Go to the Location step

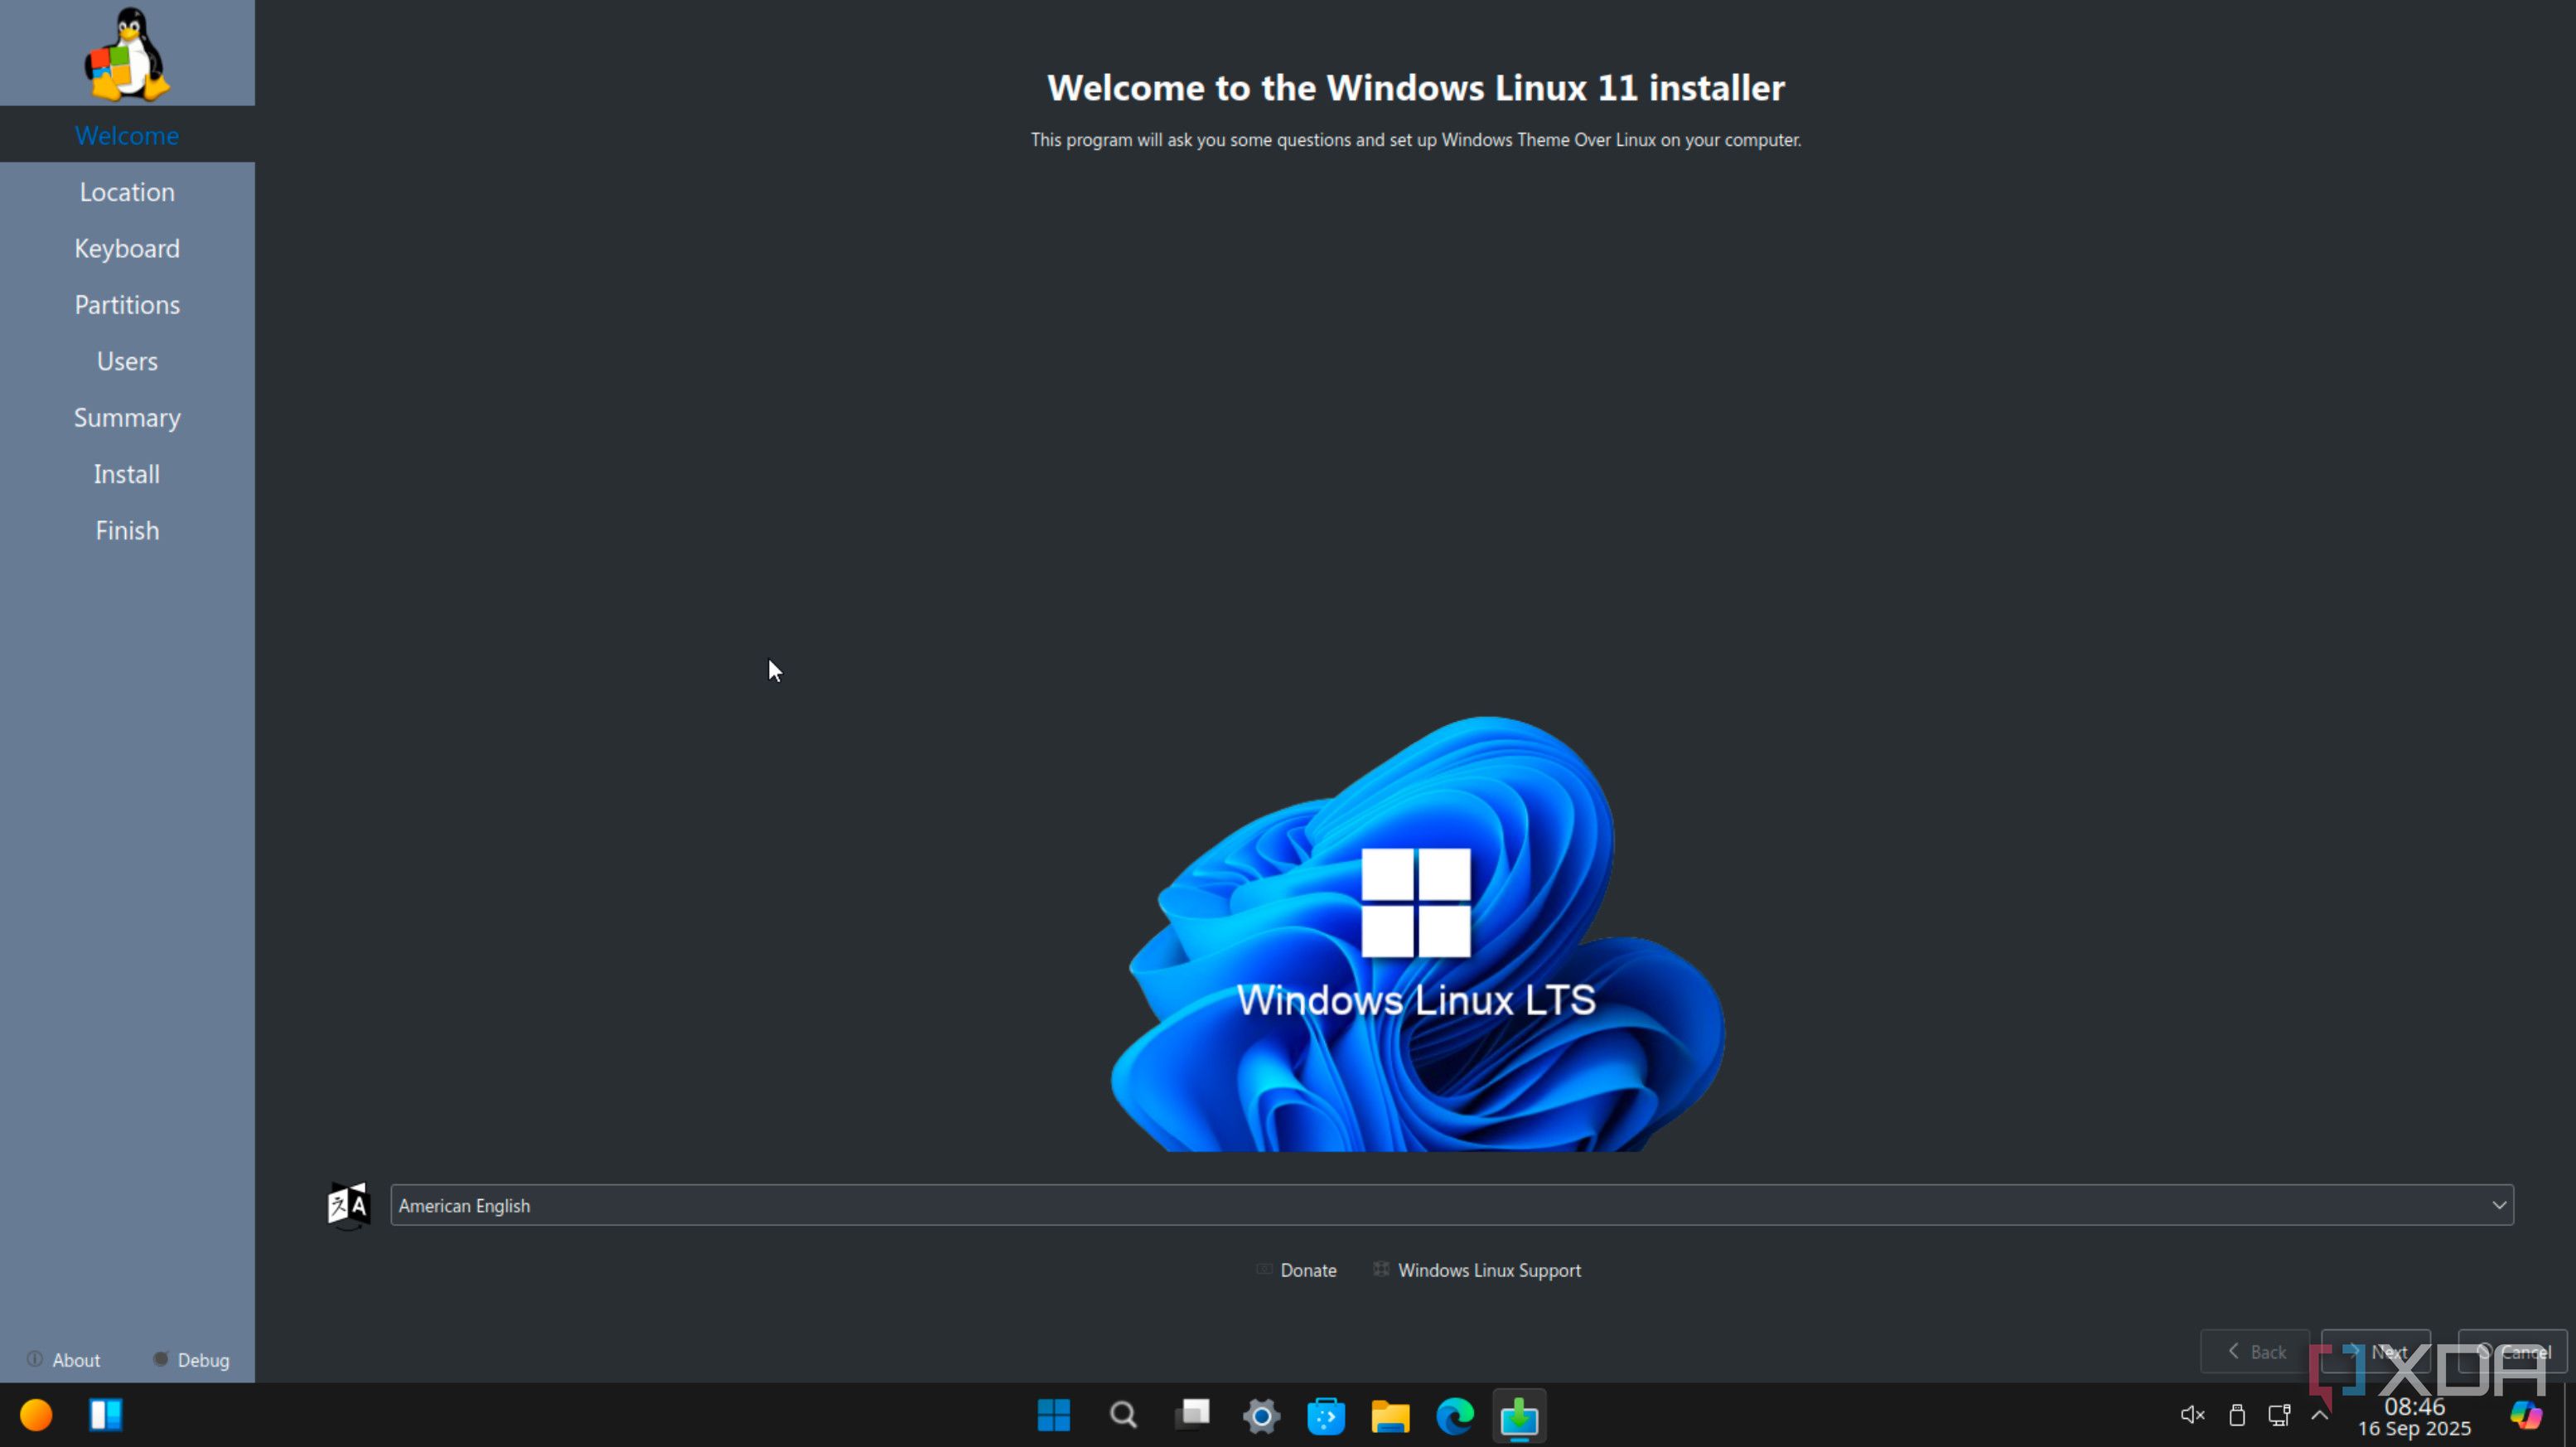[x=127, y=192]
